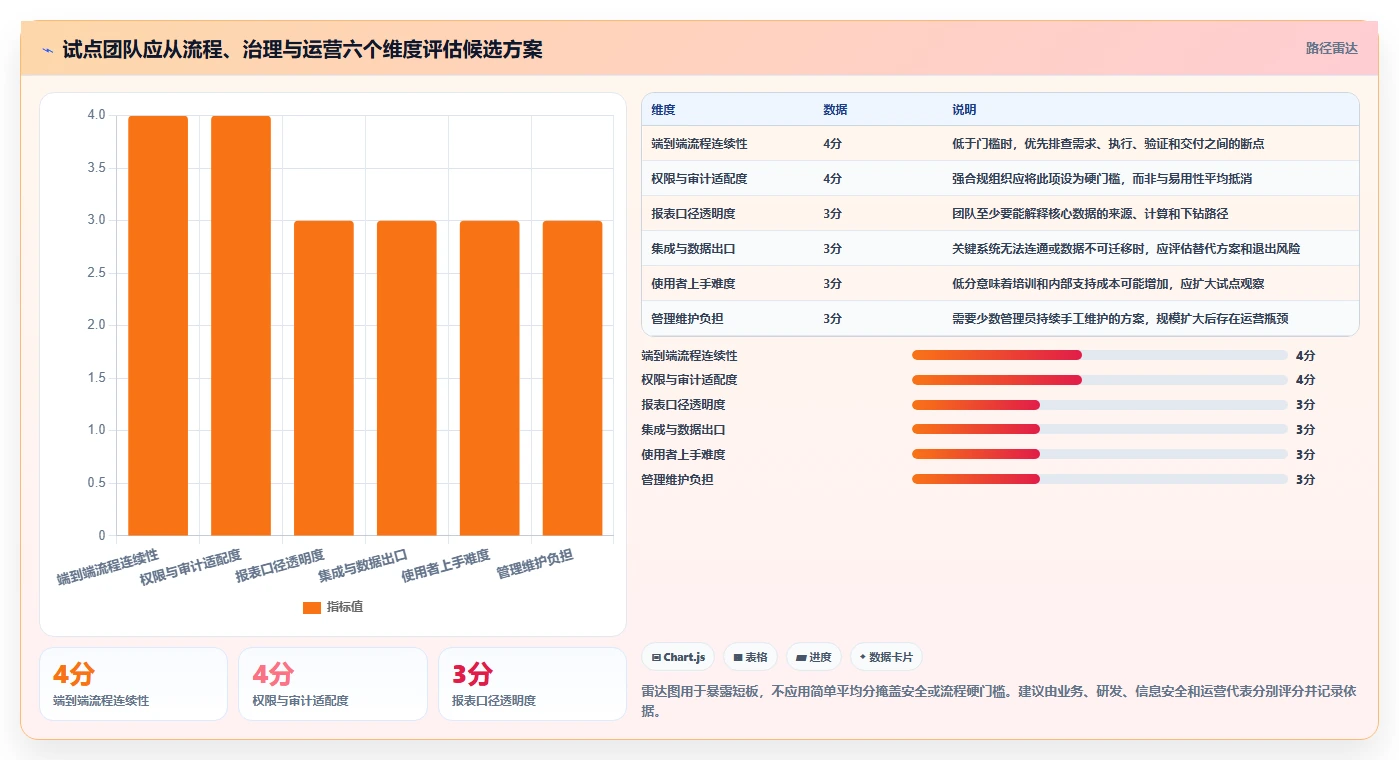
Task: Click the 4分 score in the 权限与审计适配度 table row
Action: pyautogui.click(x=832, y=179)
